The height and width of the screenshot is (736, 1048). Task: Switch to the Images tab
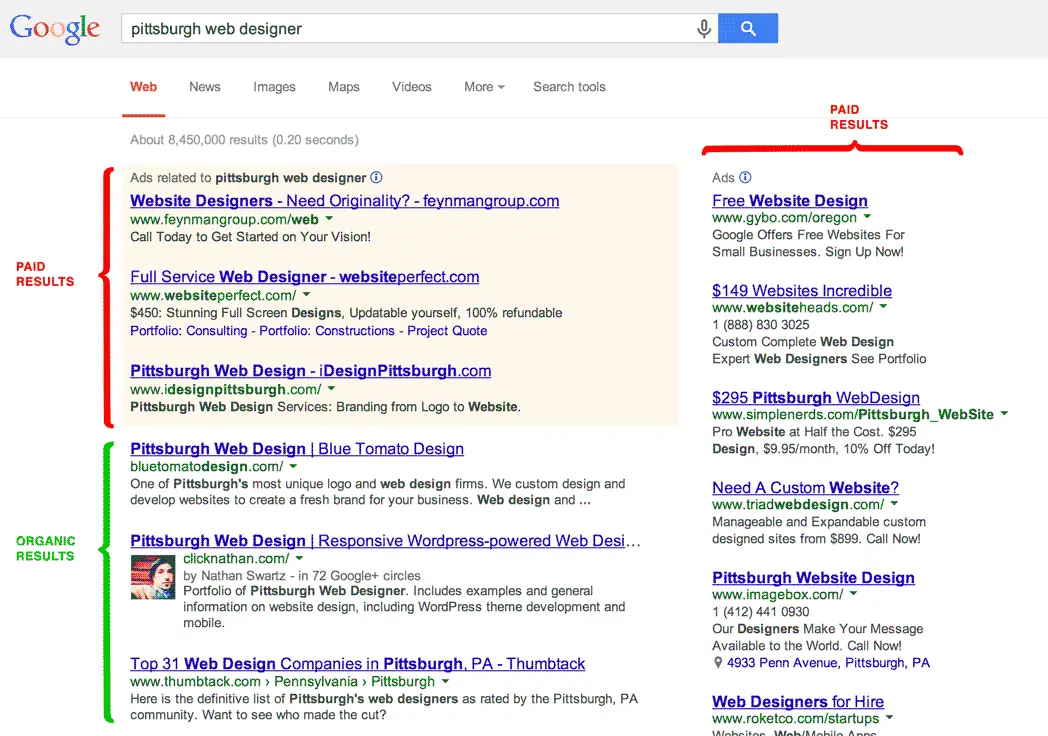point(274,87)
